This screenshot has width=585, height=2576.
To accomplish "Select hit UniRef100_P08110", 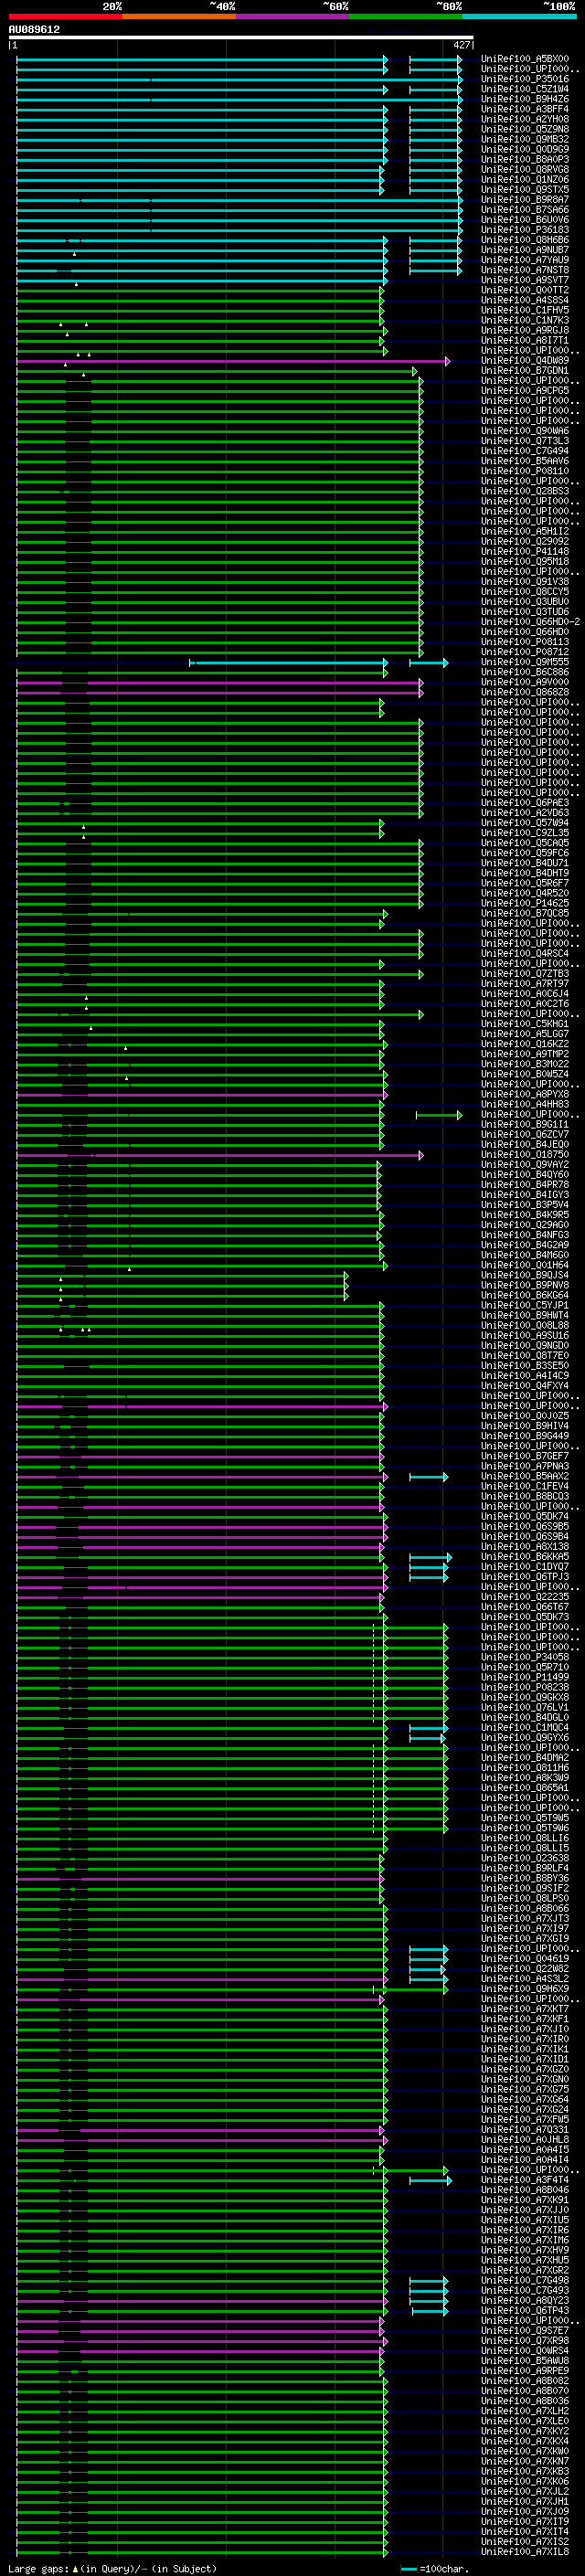I will click(524, 471).
